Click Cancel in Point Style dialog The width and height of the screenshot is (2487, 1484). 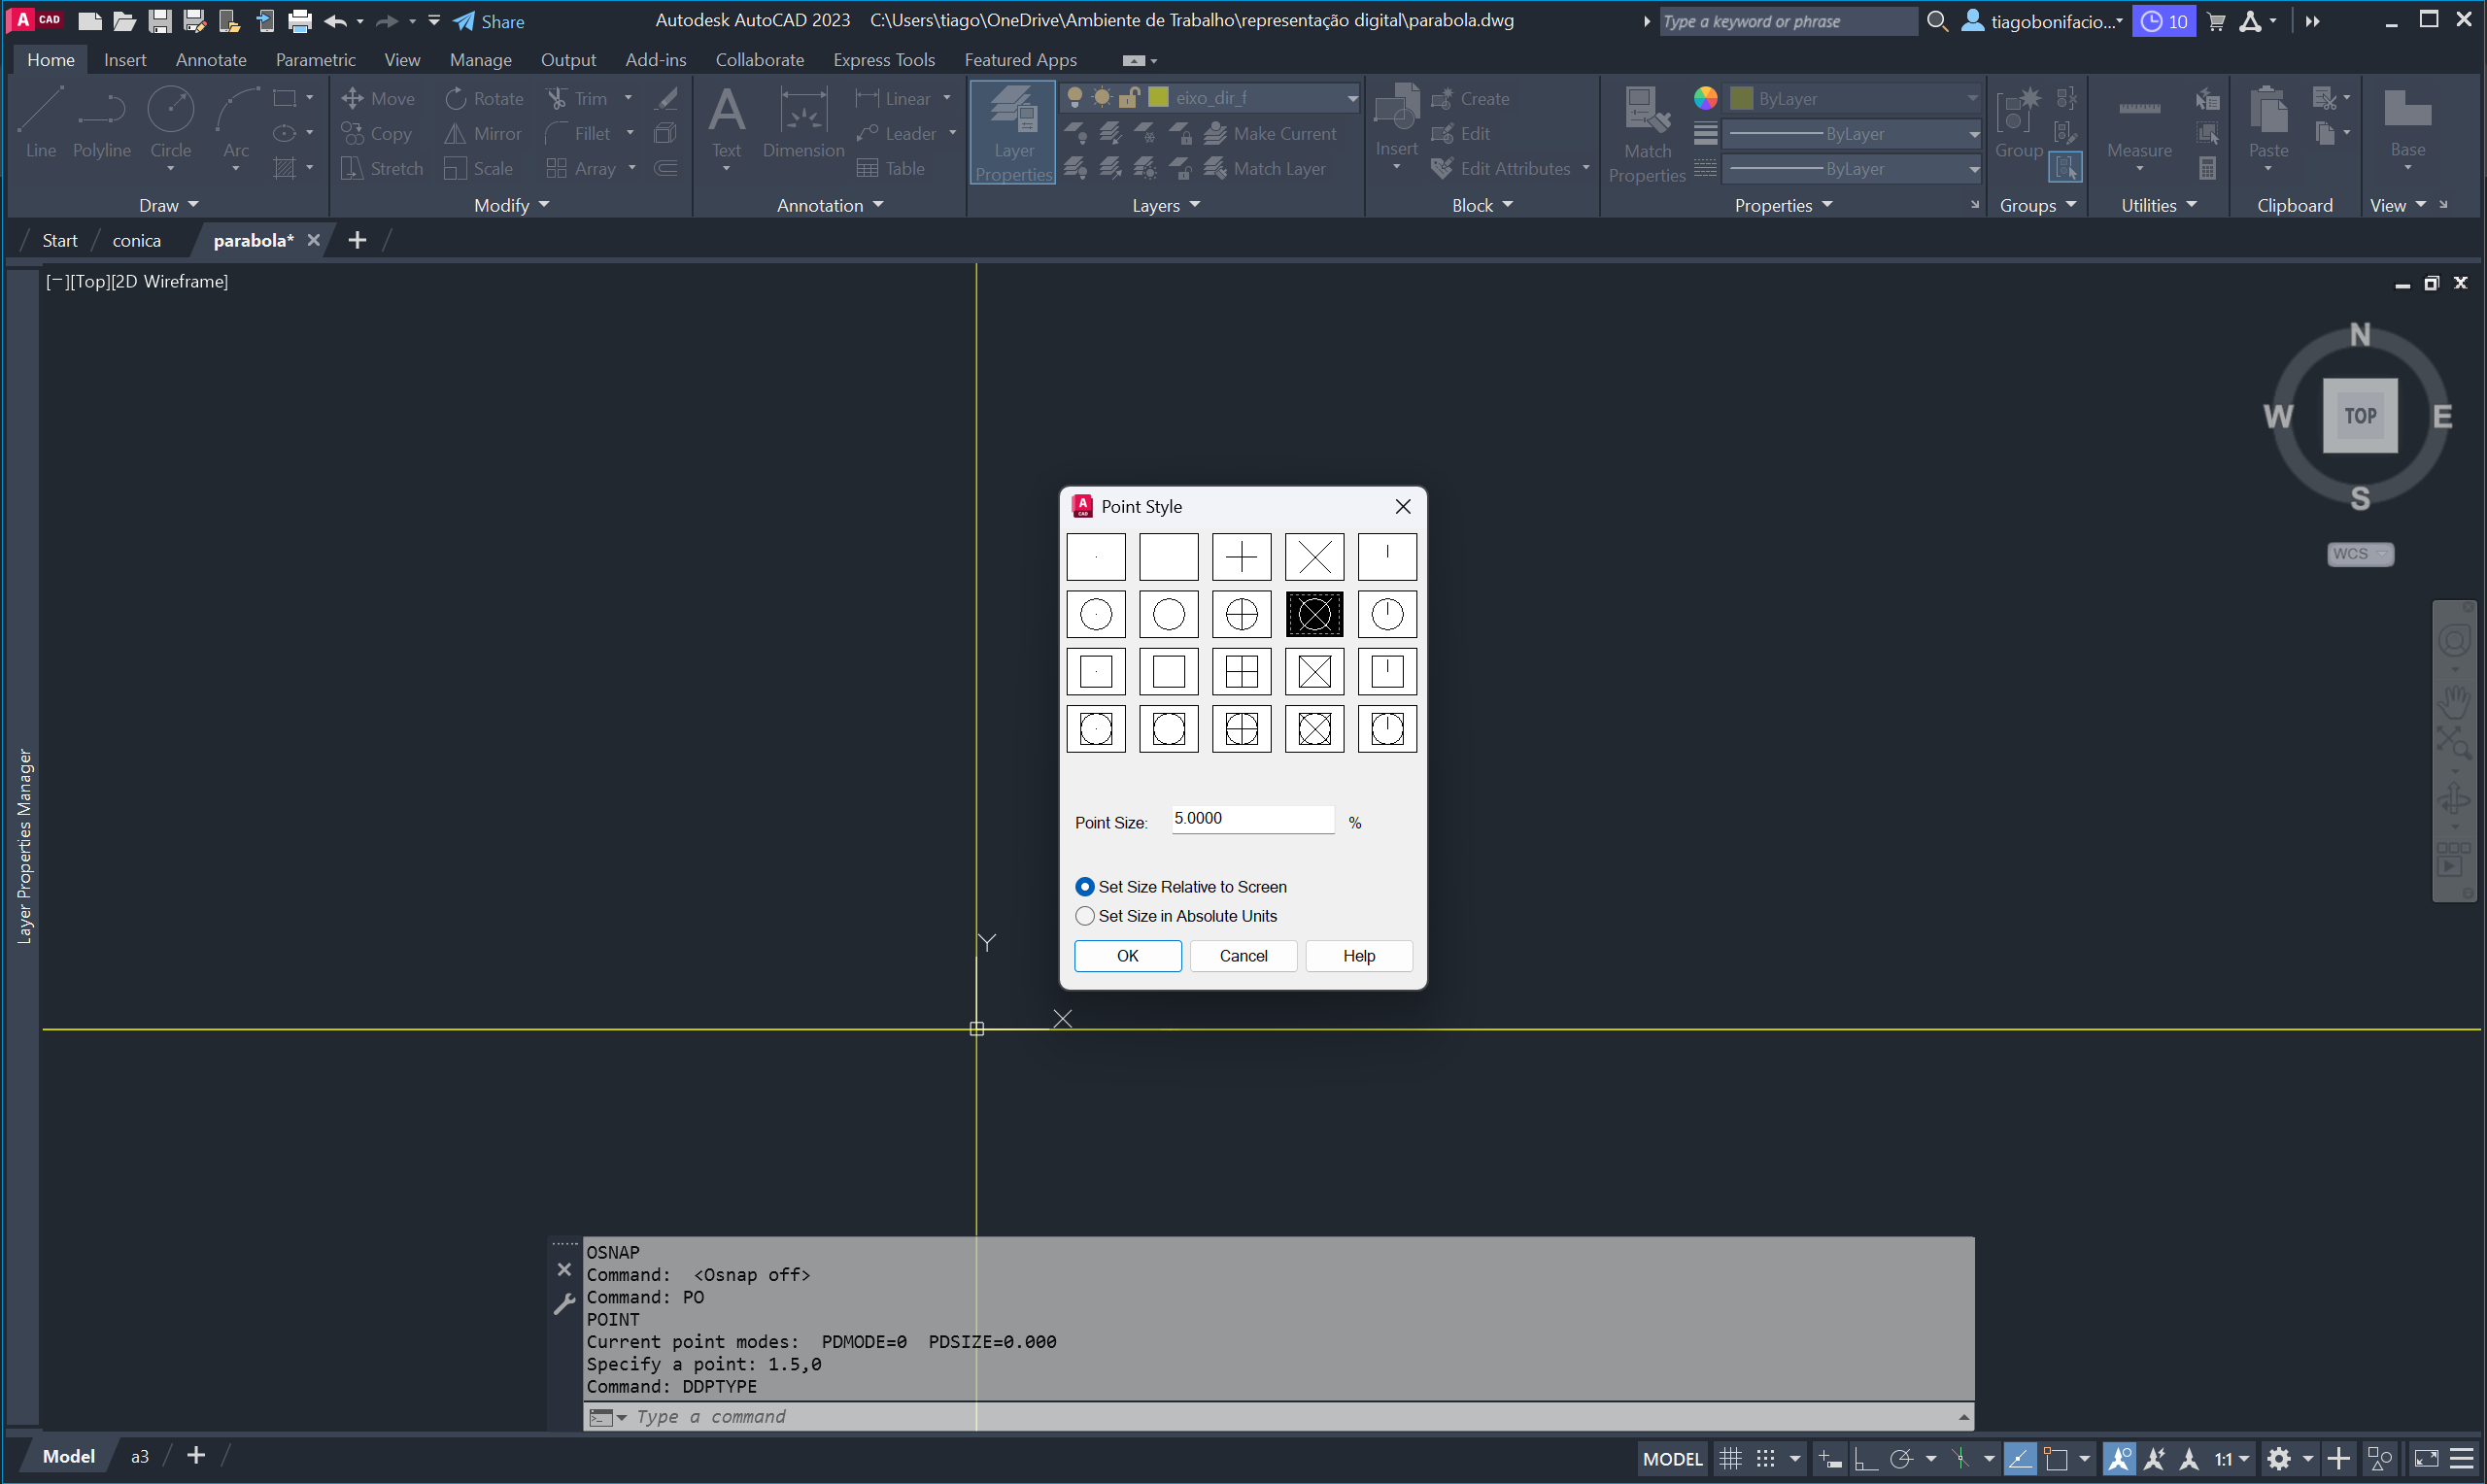click(1243, 956)
